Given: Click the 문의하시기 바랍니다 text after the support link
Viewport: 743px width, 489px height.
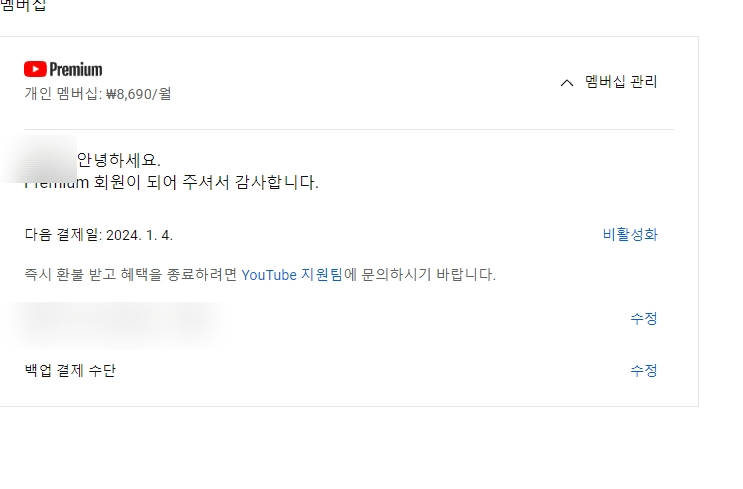Looking at the screenshot, I should tap(420, 275).
